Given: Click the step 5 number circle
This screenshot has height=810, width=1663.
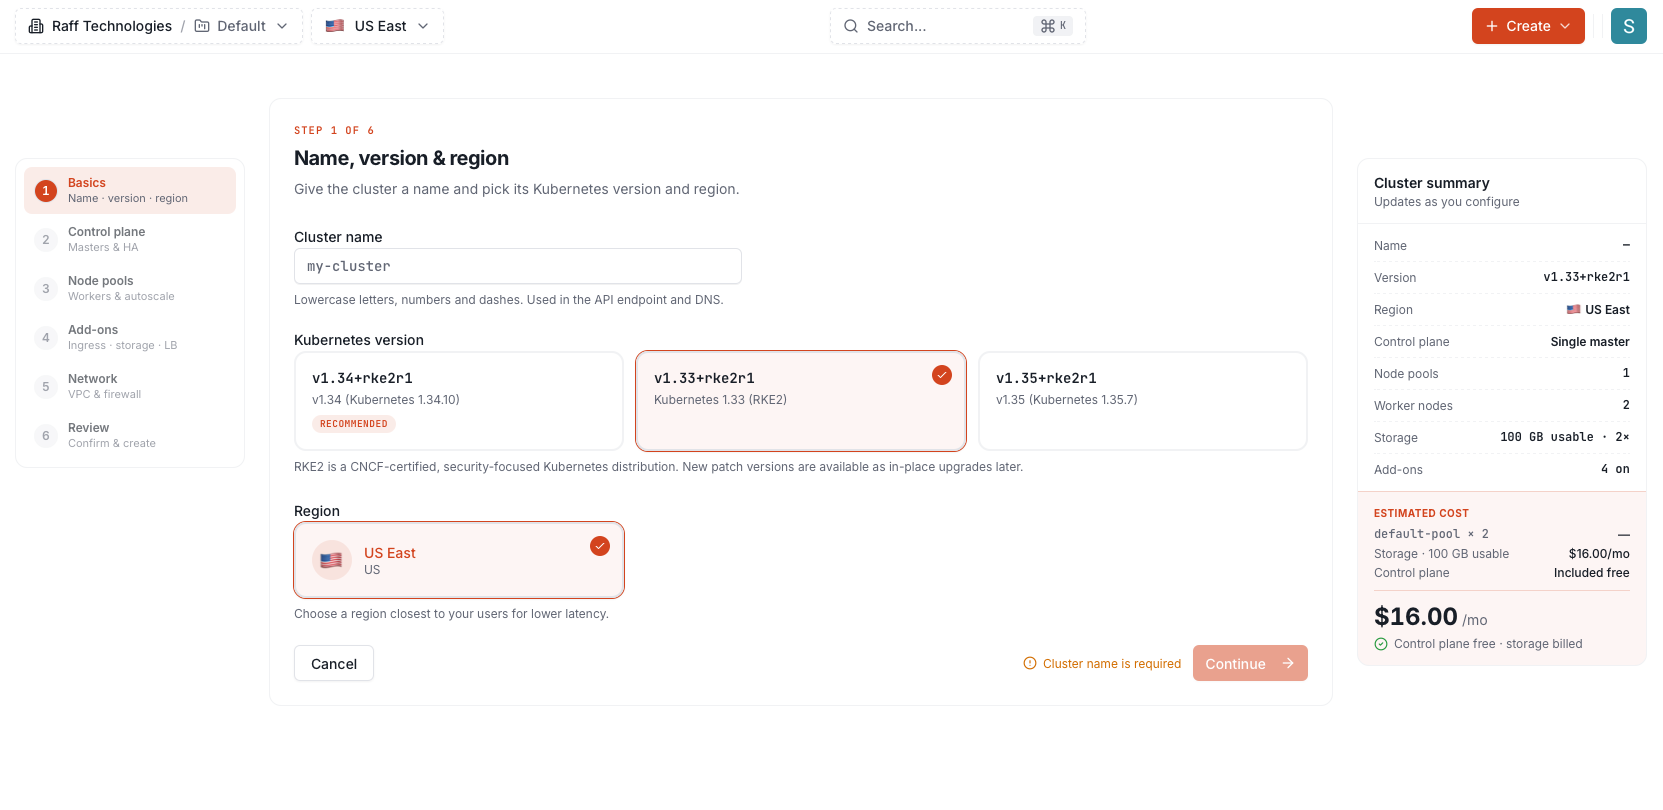Looking at the screenshot, I should point(46,387).
